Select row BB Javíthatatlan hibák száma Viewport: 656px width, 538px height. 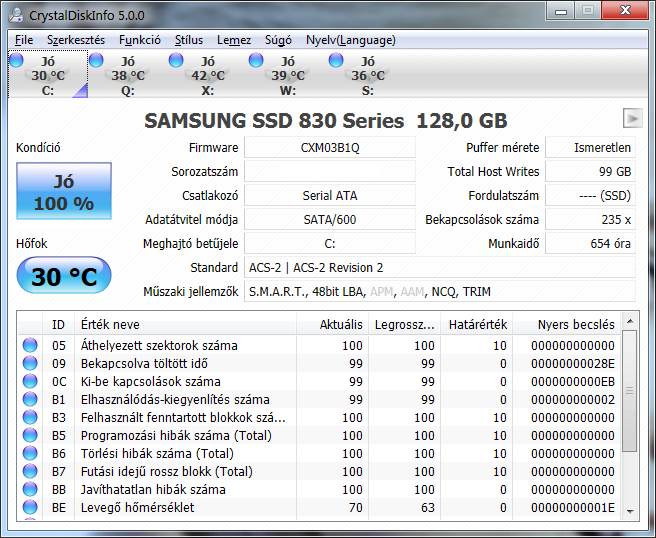(319, 489)
